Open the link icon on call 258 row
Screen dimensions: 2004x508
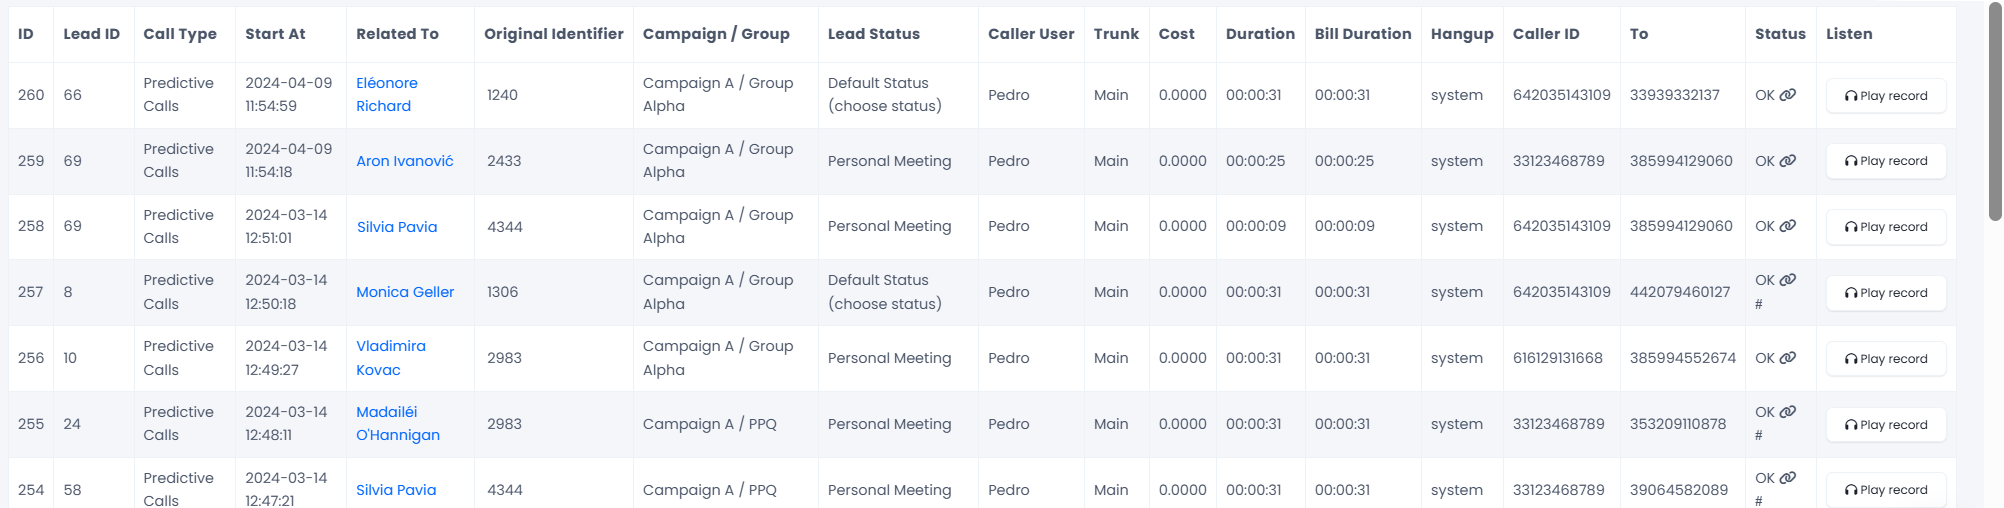(1788, 226)
